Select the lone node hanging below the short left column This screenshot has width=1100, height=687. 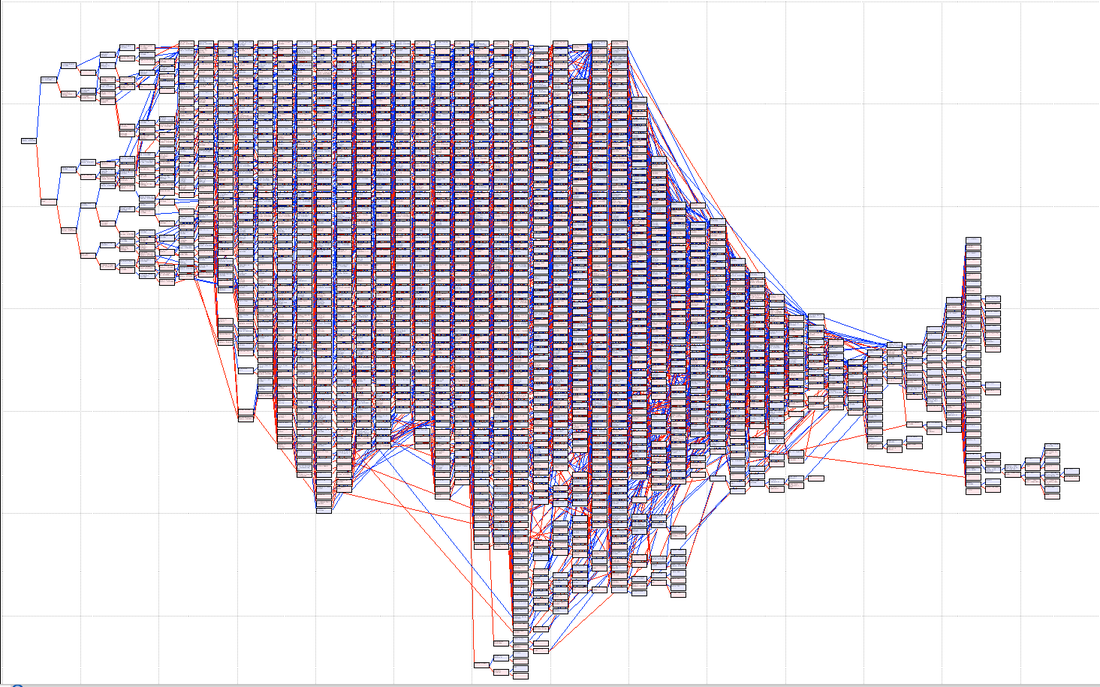pos(246,370)
